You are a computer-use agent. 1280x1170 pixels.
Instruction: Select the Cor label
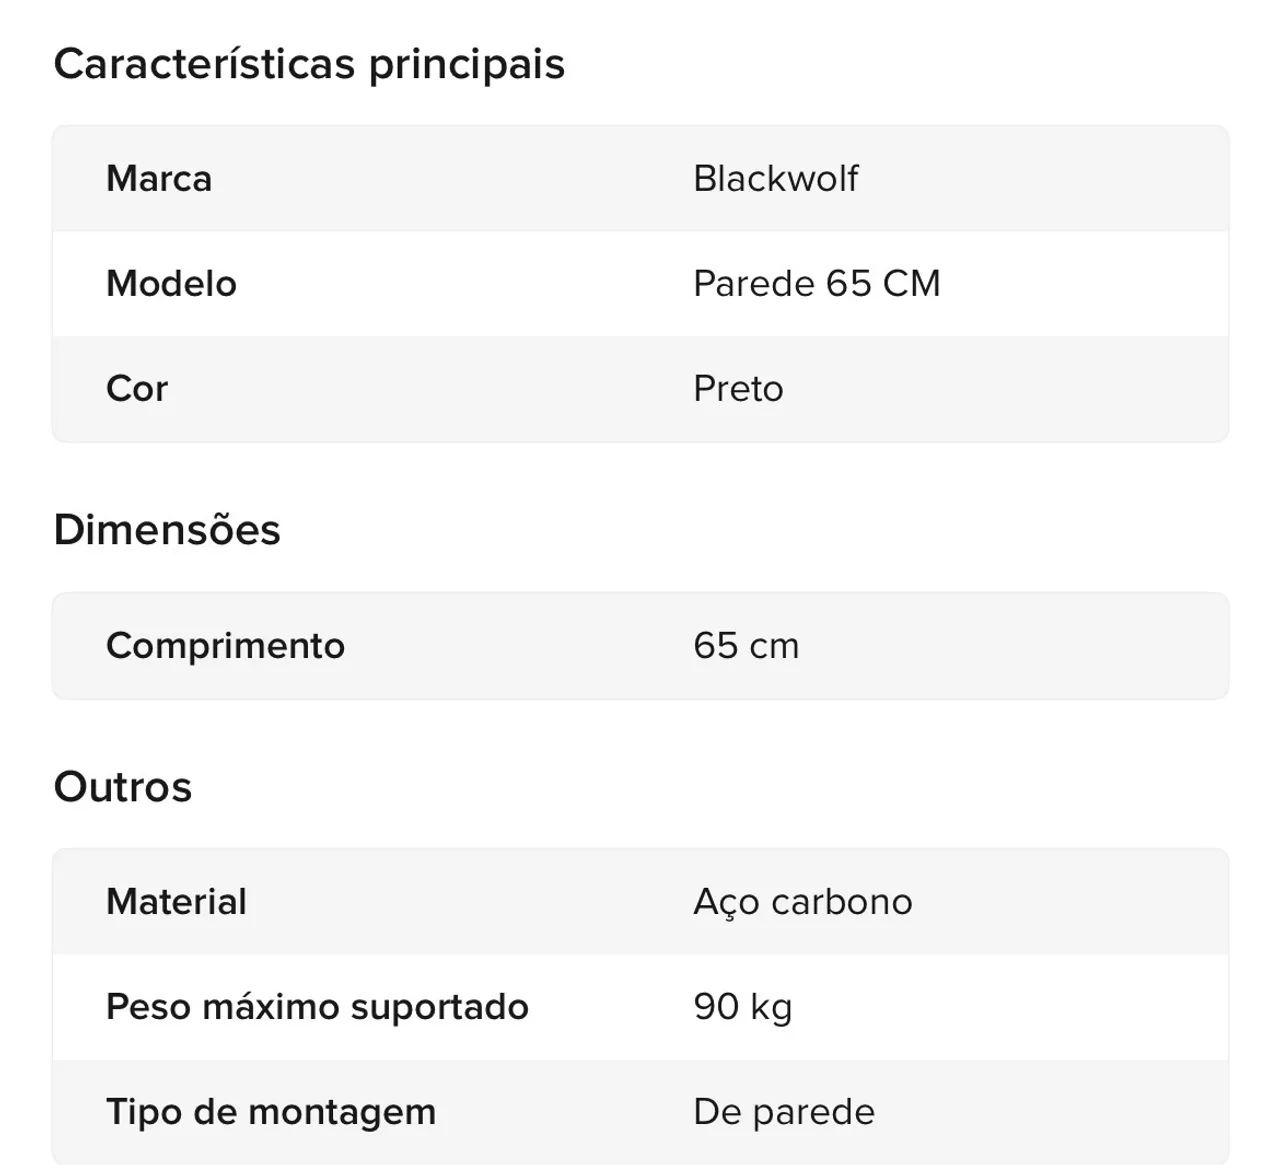[137, 388]
